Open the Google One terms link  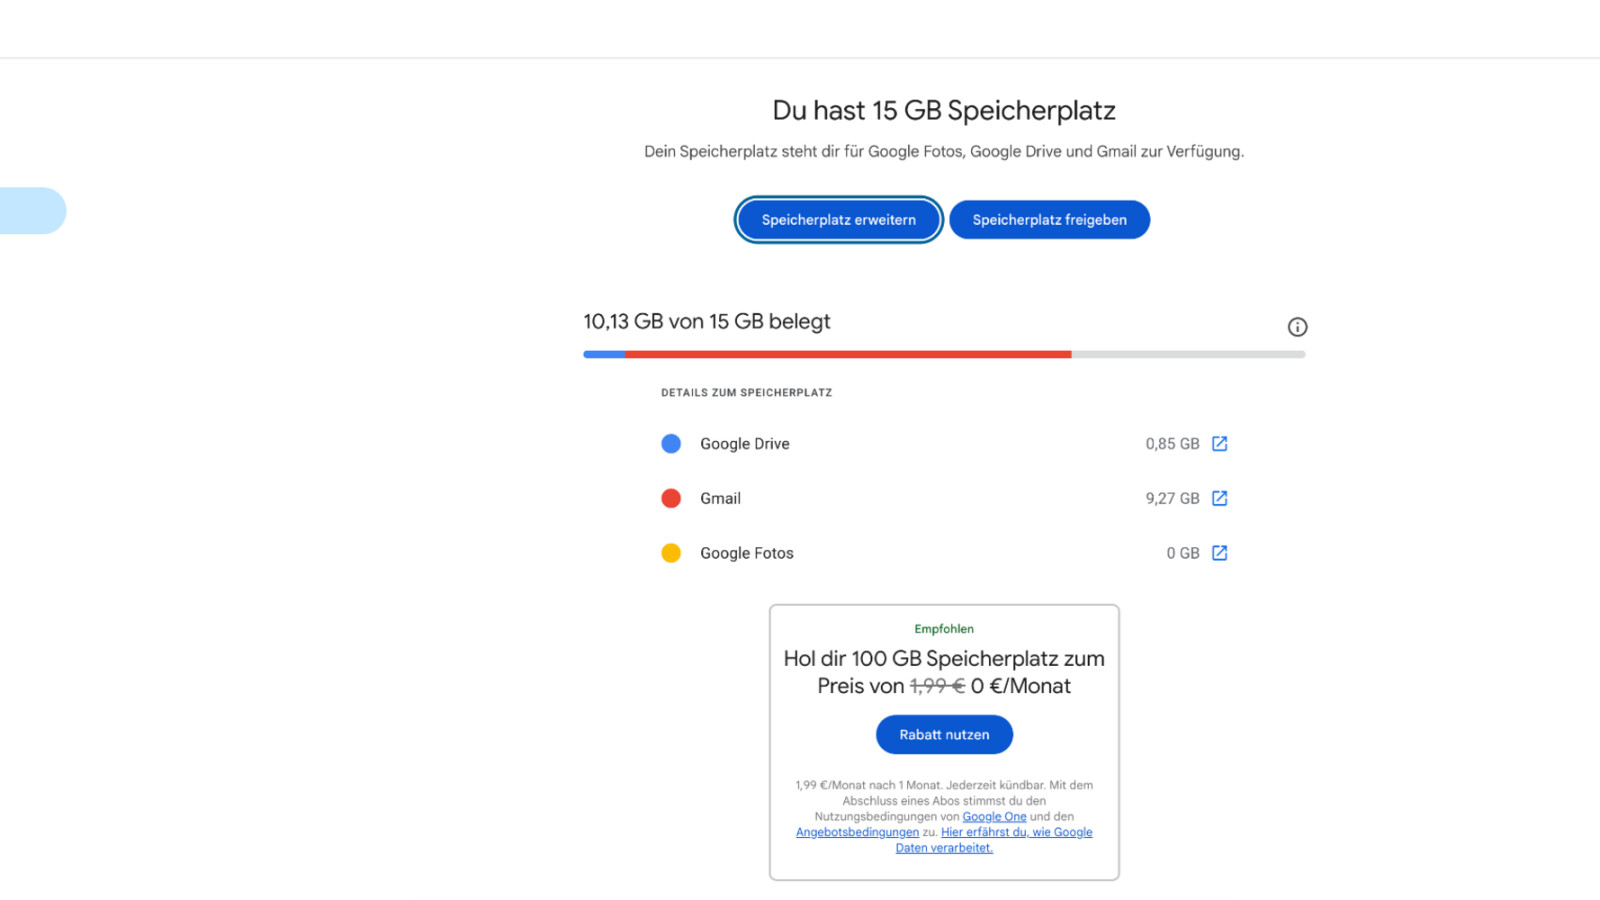click(994, 817)
